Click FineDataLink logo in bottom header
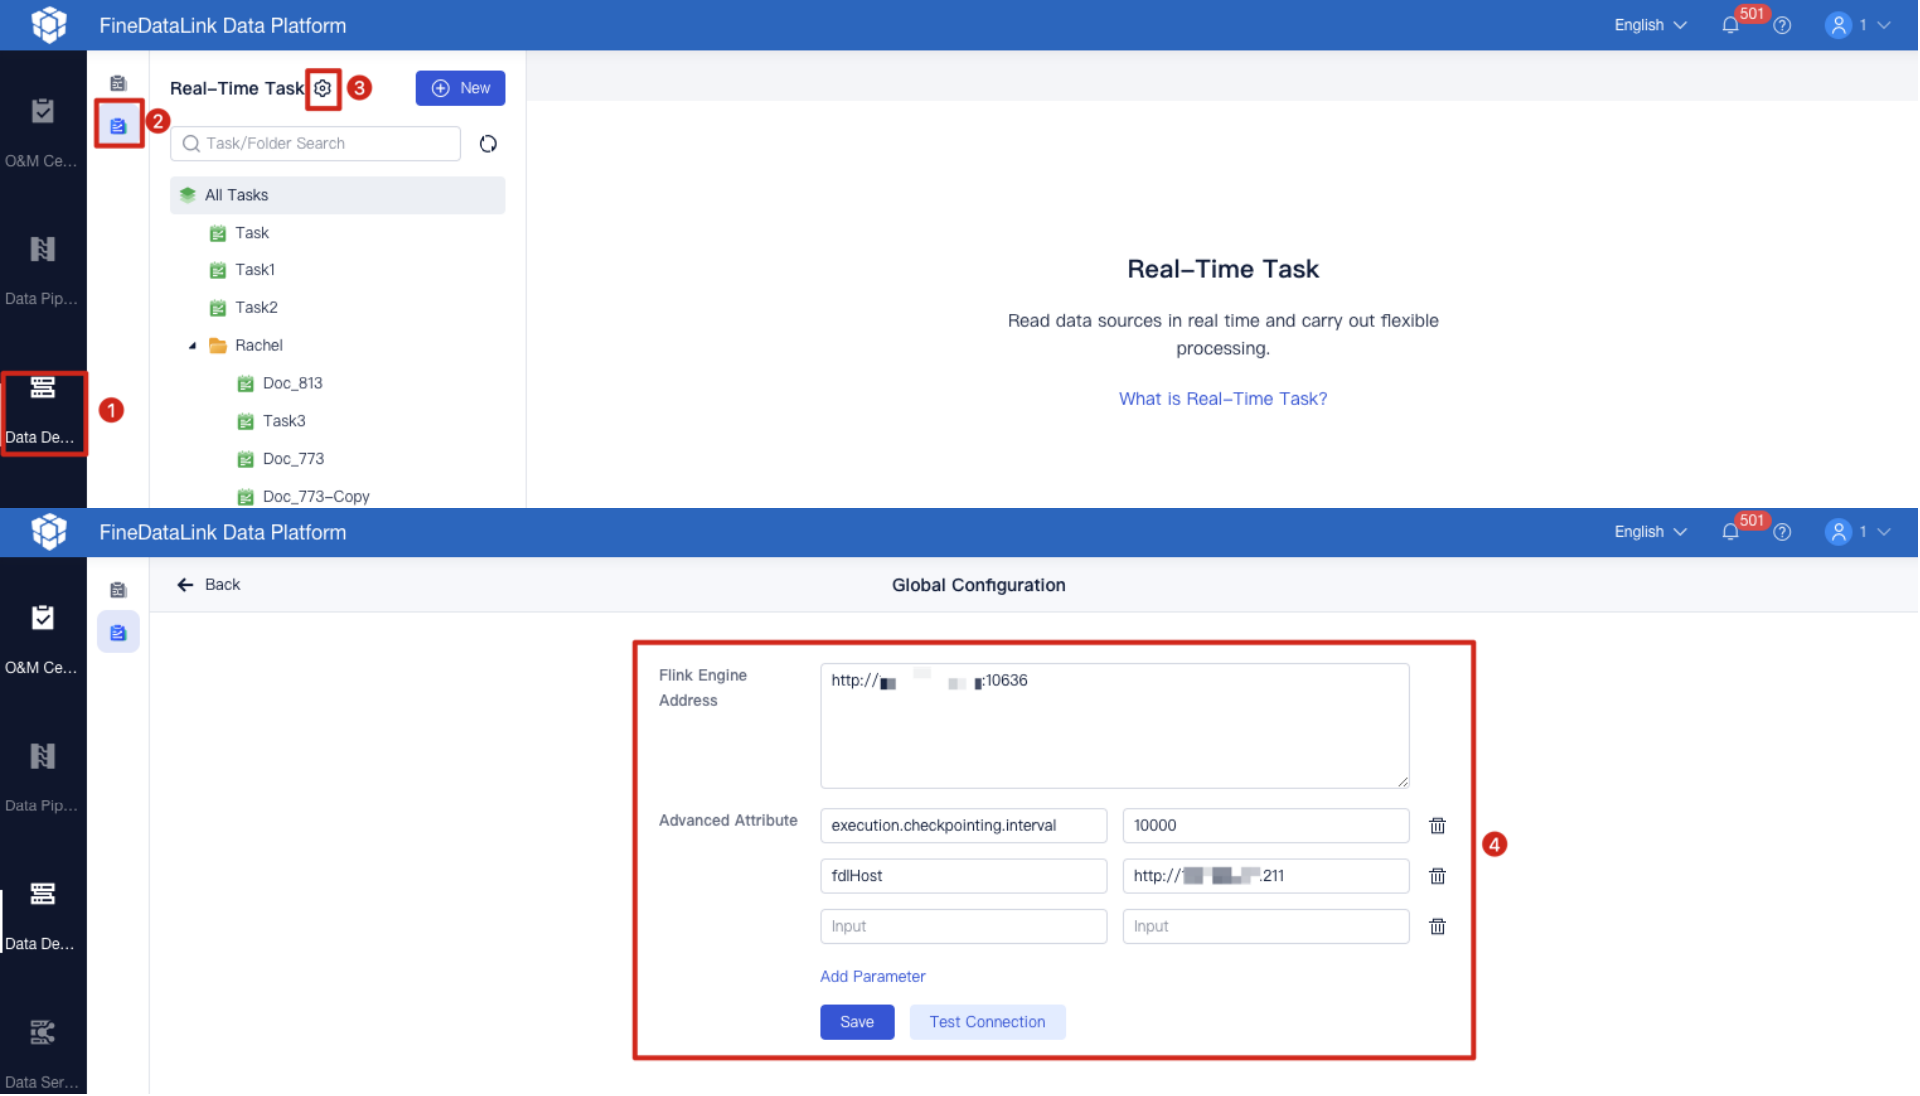 [x=48, y=532]
